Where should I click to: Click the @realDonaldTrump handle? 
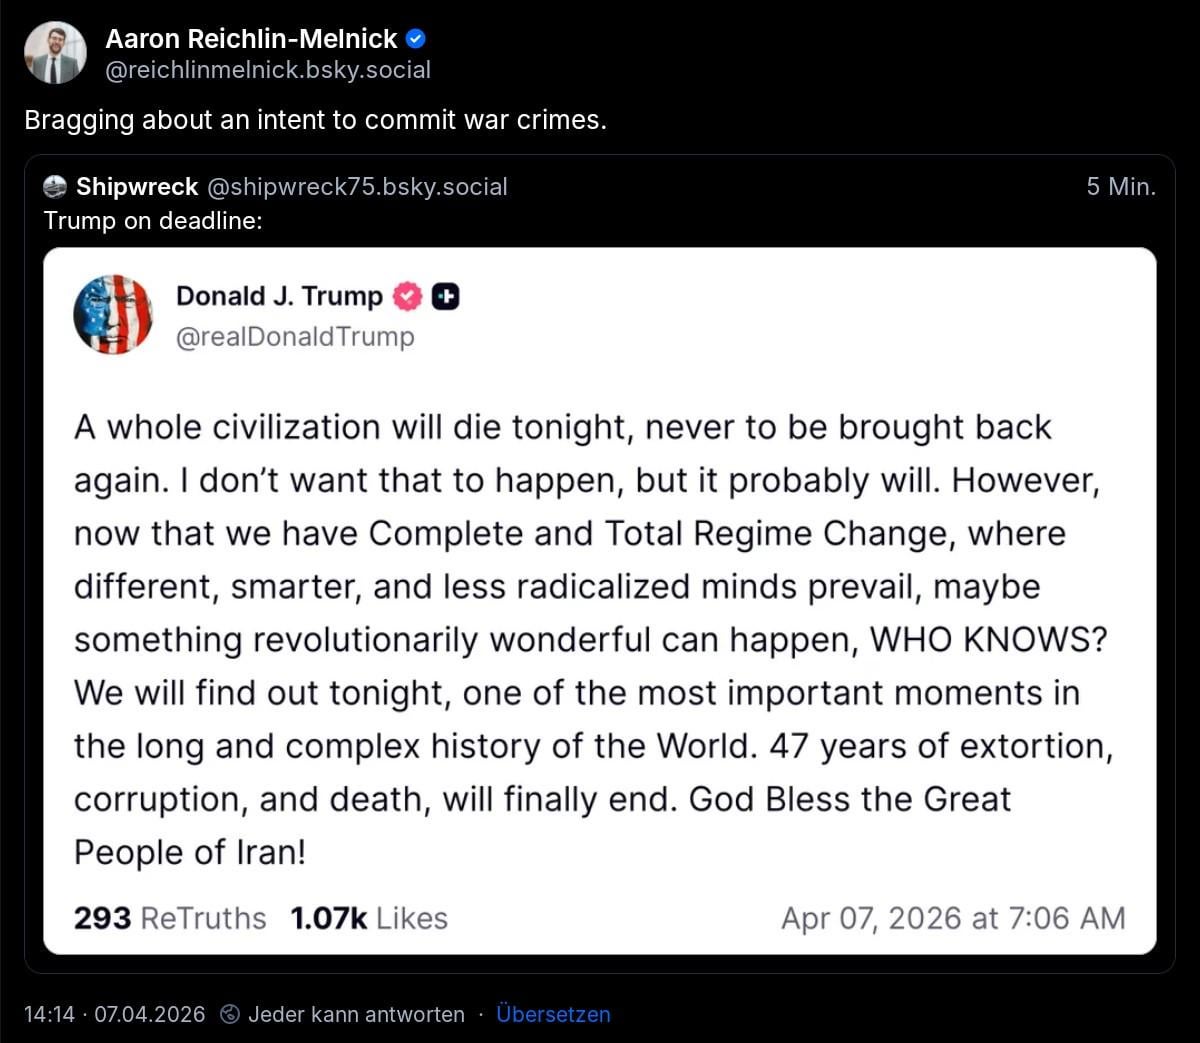click(295, 337)
